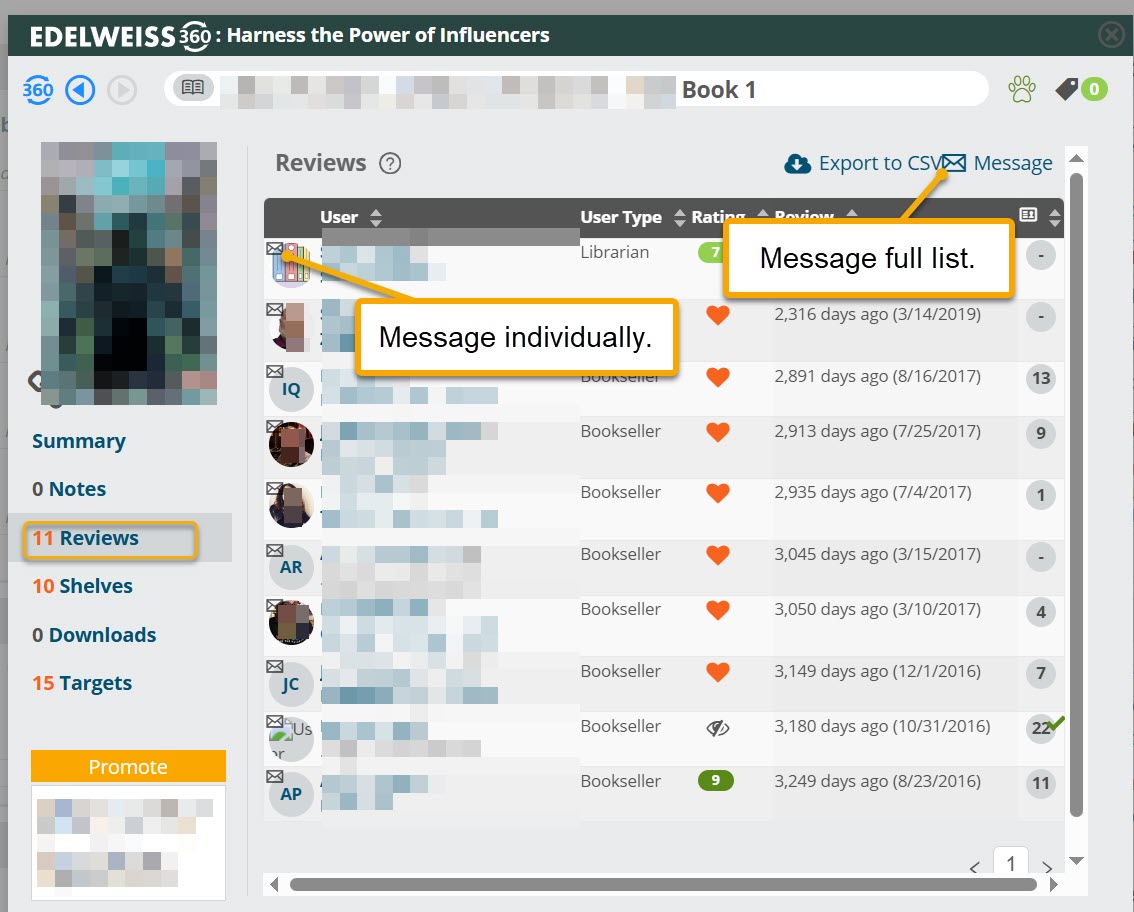Open the 0 Downloads section

(x=94, y=635)
